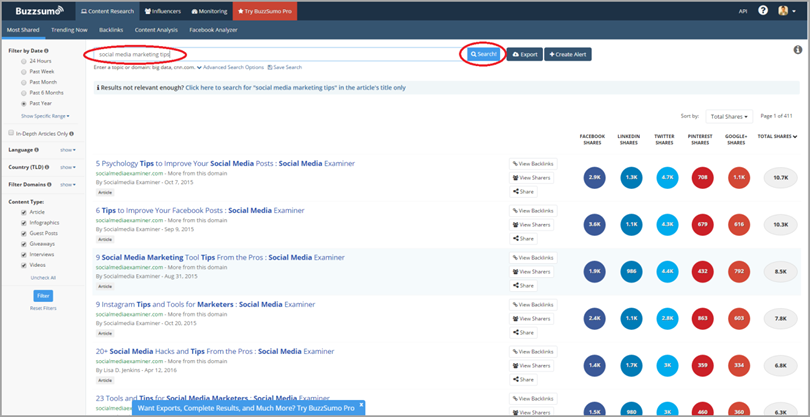Uncheck the Infographics content type
This screenshot has width=810, height=417.
click(24, 223)
